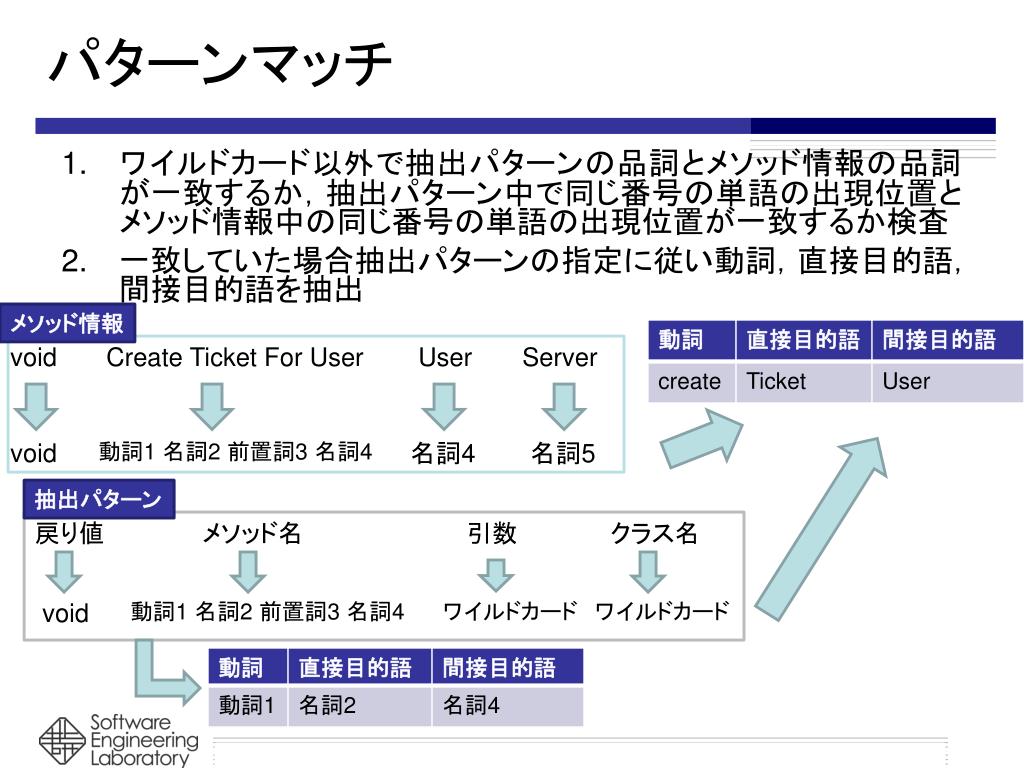Click 間接目的語 header above User cell

pyautogui.click(x=948, y=340)
